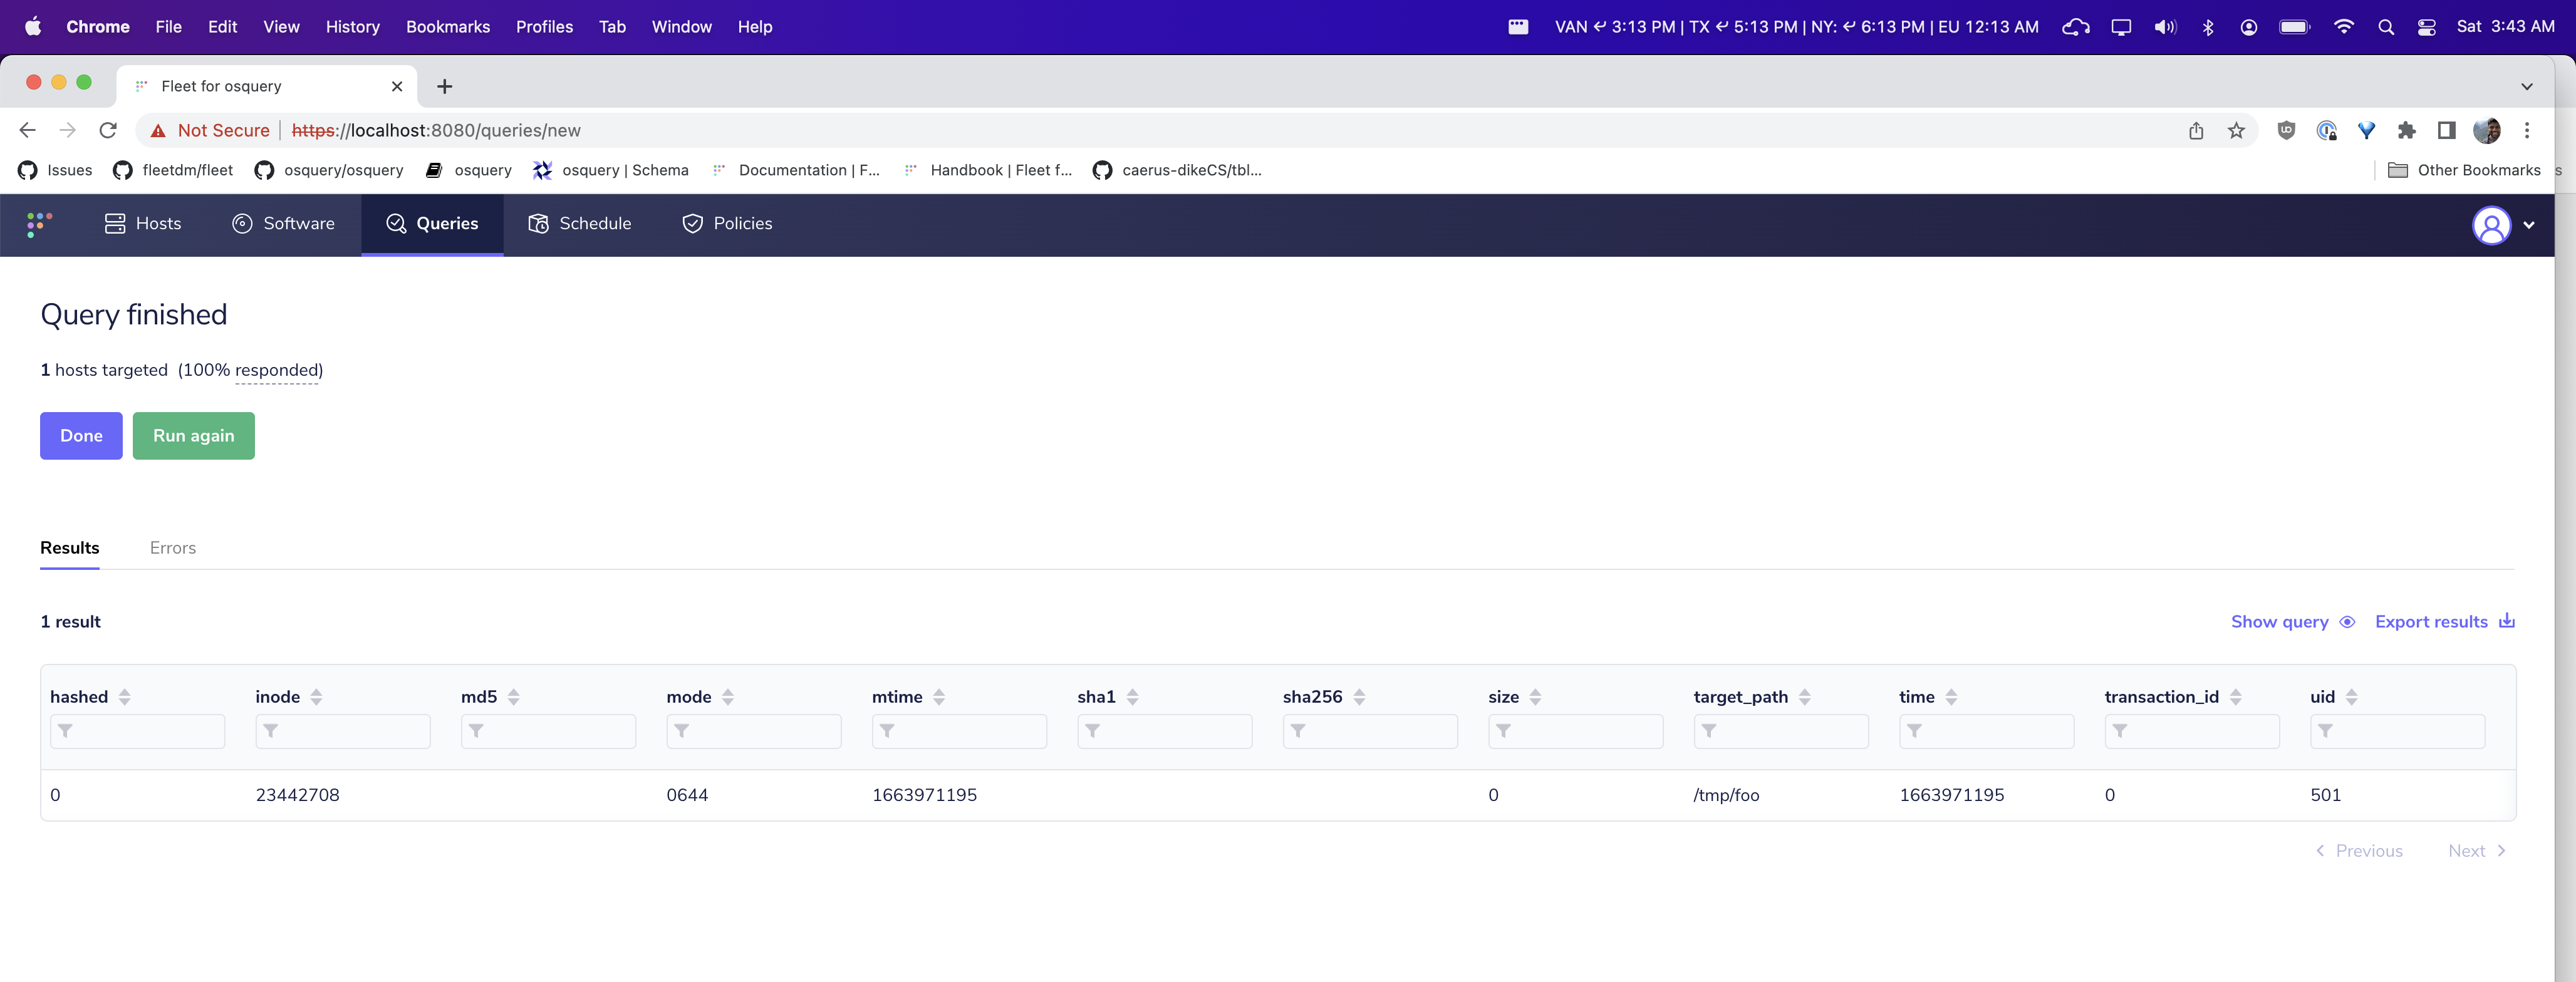Toggle sort on the hashed column
The width and height of the screenshot is (2576, 982).
pos(124,697)
